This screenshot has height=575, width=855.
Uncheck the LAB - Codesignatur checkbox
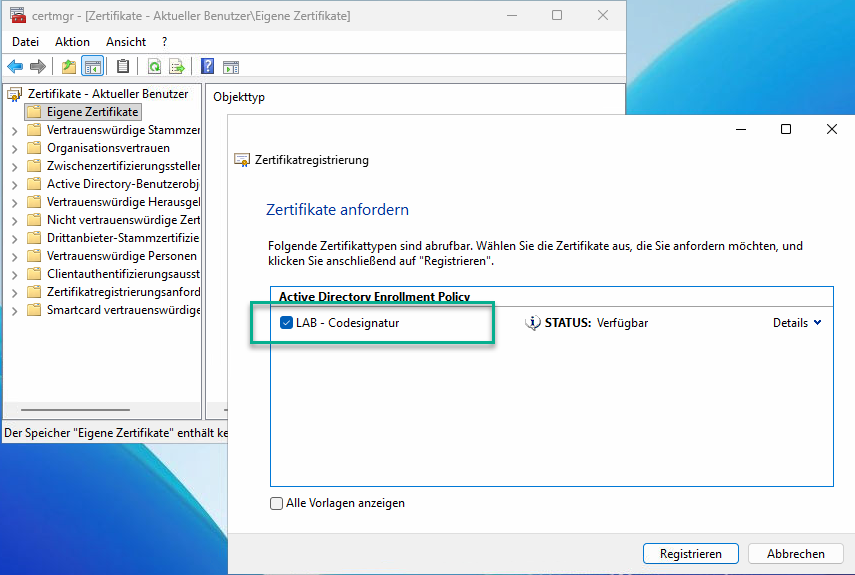(286, 323)
